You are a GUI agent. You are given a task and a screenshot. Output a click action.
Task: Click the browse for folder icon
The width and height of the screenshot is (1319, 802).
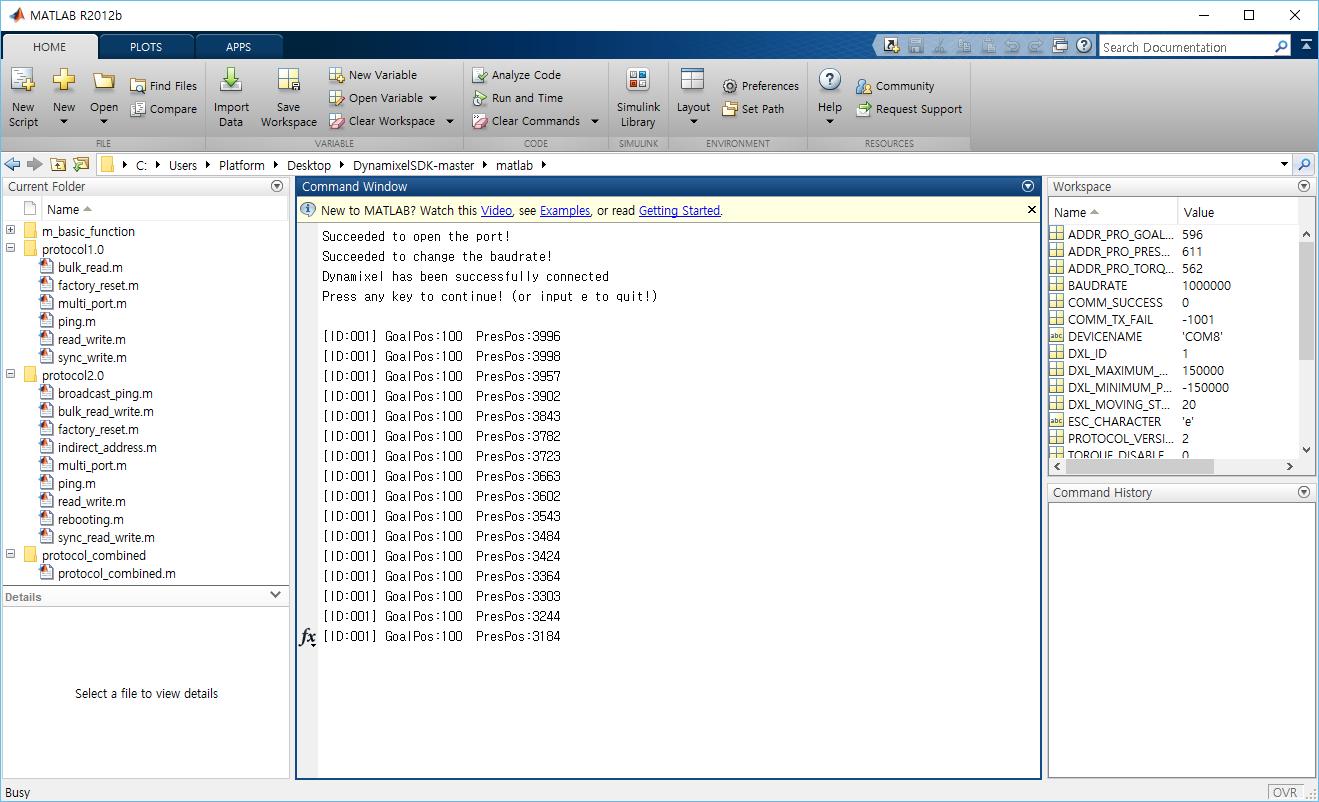coord(81,165)
